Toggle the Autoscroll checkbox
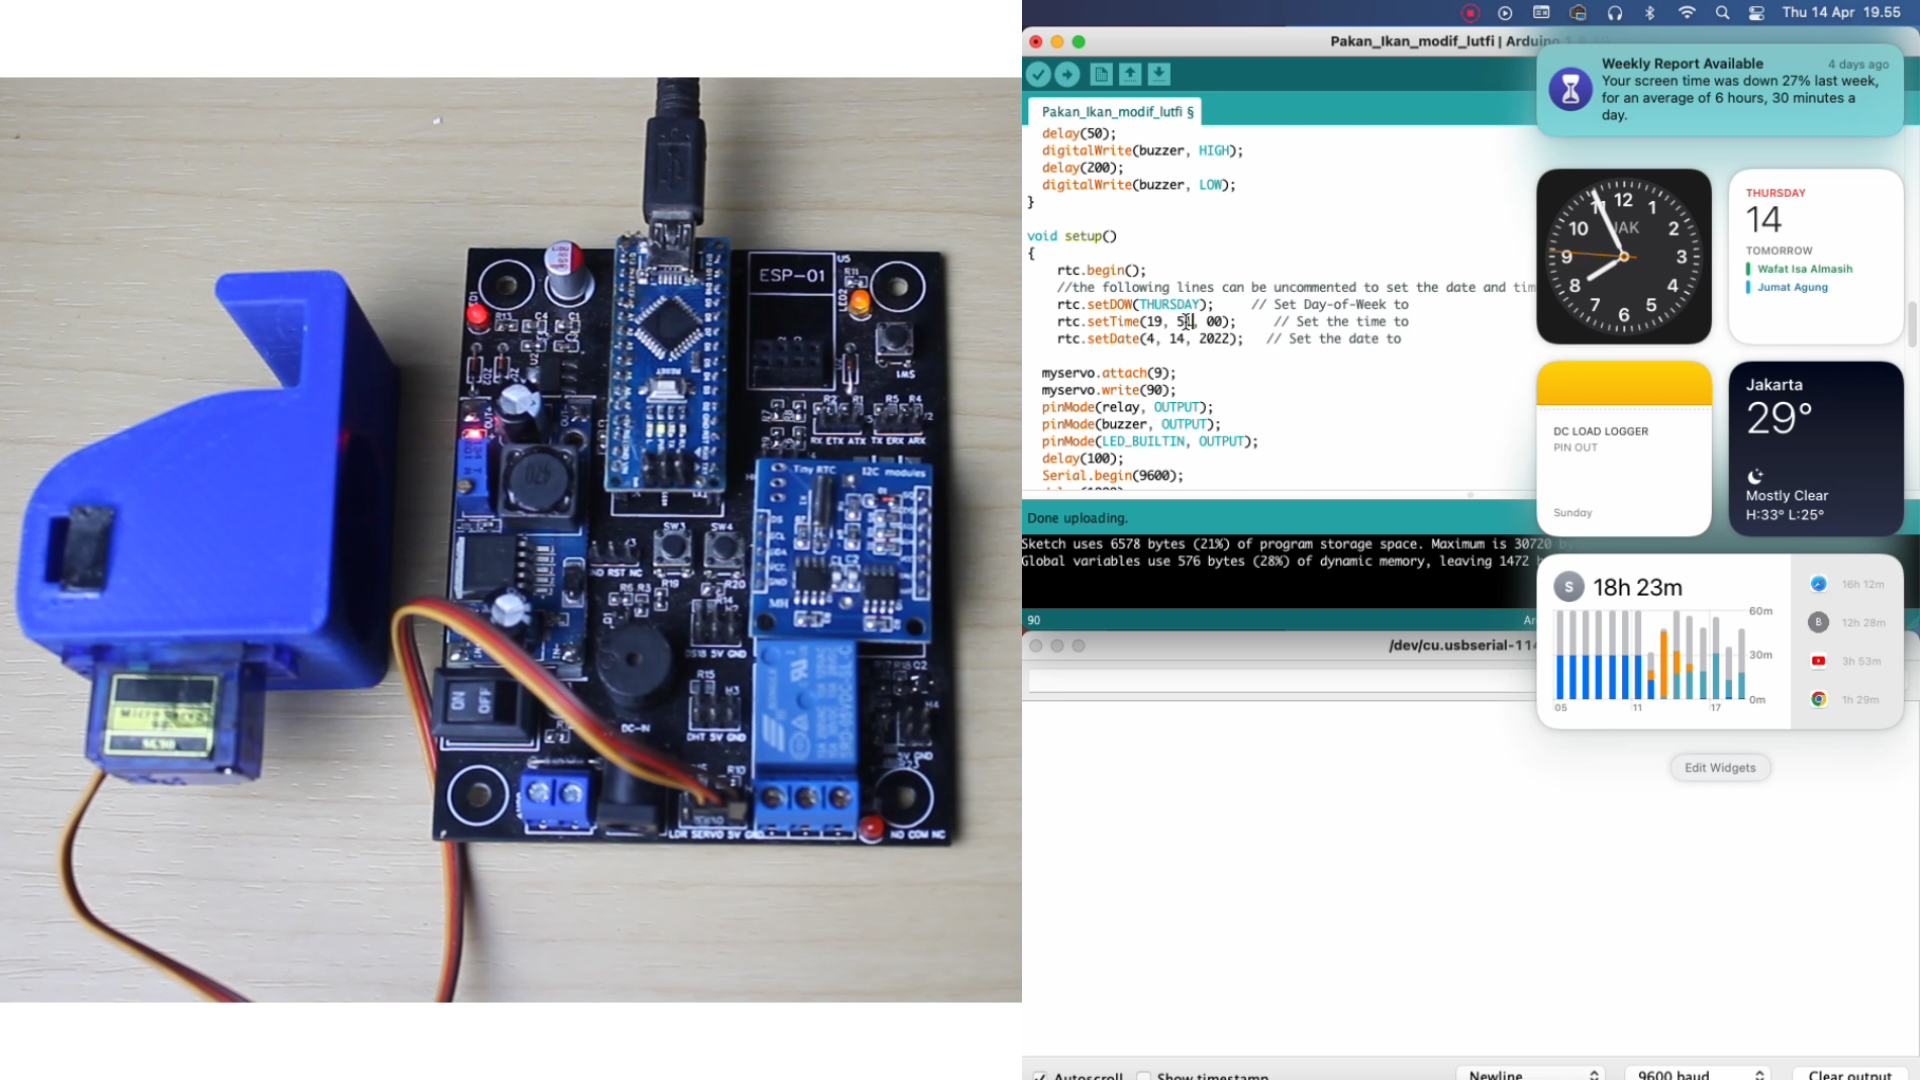Viewport: 1920px width, 1080px height. (1040, 1076)
